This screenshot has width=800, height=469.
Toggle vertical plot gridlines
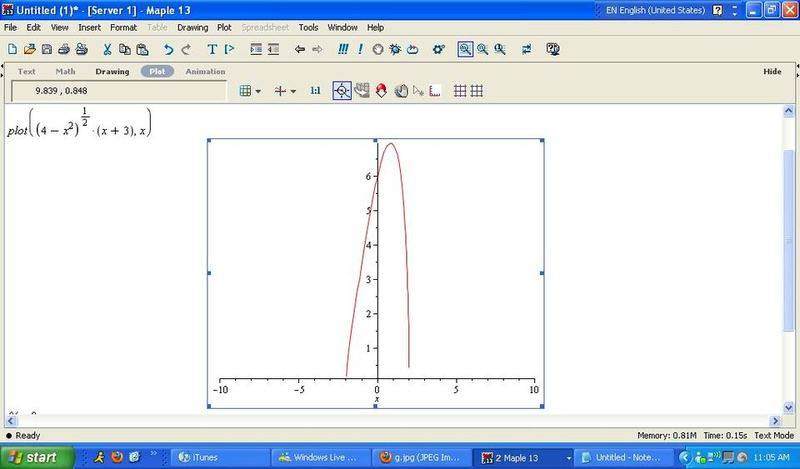click(x=477, y=91)
